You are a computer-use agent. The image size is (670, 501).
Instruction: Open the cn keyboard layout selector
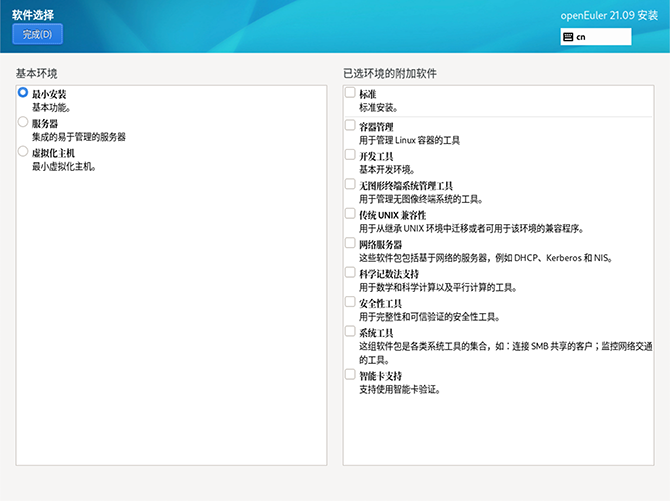[596, 37]
